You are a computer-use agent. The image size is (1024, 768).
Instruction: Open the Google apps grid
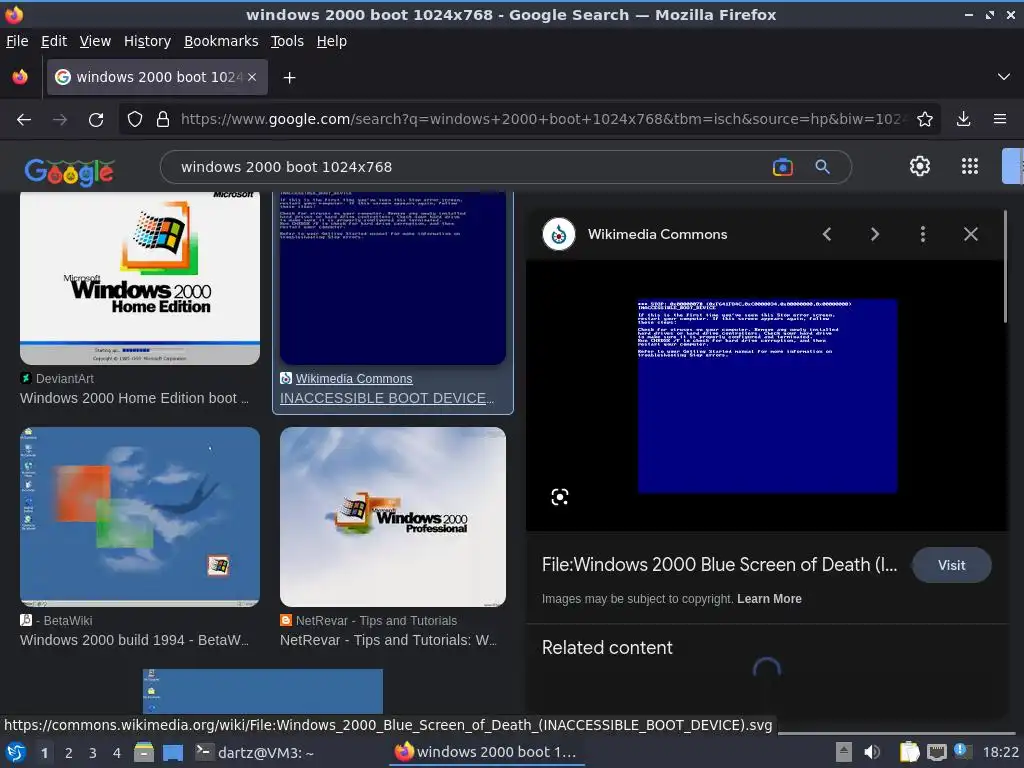(970, 167)
